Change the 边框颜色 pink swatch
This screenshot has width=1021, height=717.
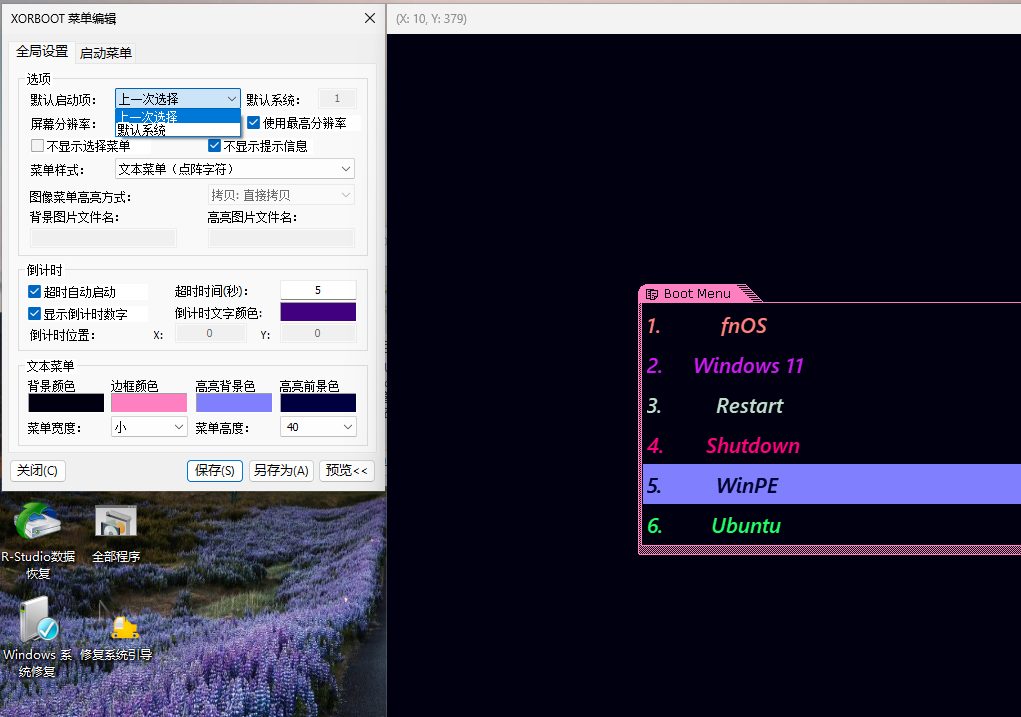pos(149,402)
